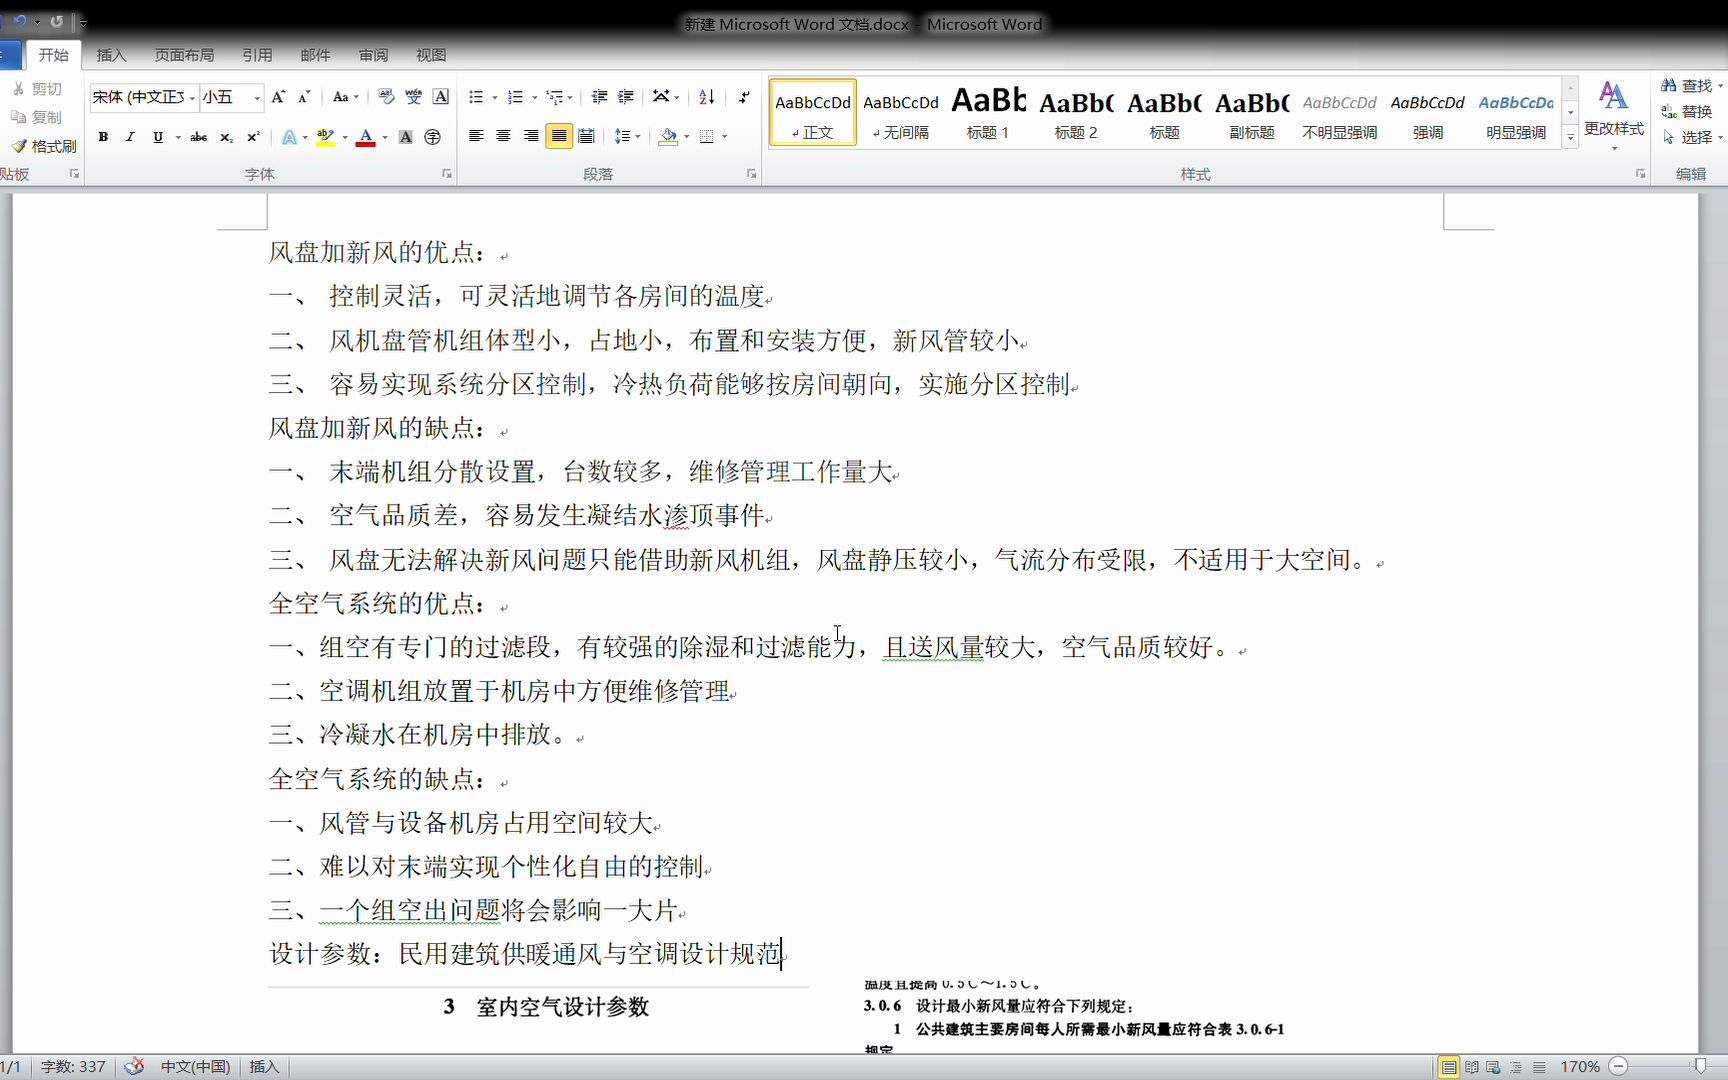Viewport: 1728px width, 1080px height.
Task: Toggle italic formatting
Action: 130,137
